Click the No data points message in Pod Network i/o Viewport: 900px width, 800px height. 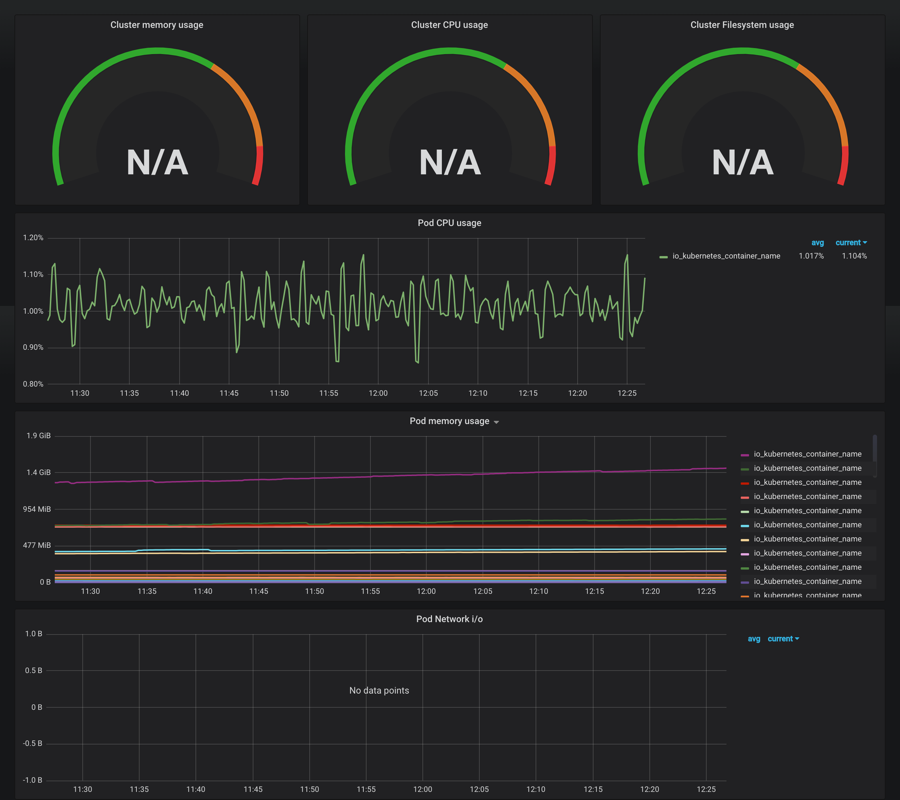click(379, 690)
